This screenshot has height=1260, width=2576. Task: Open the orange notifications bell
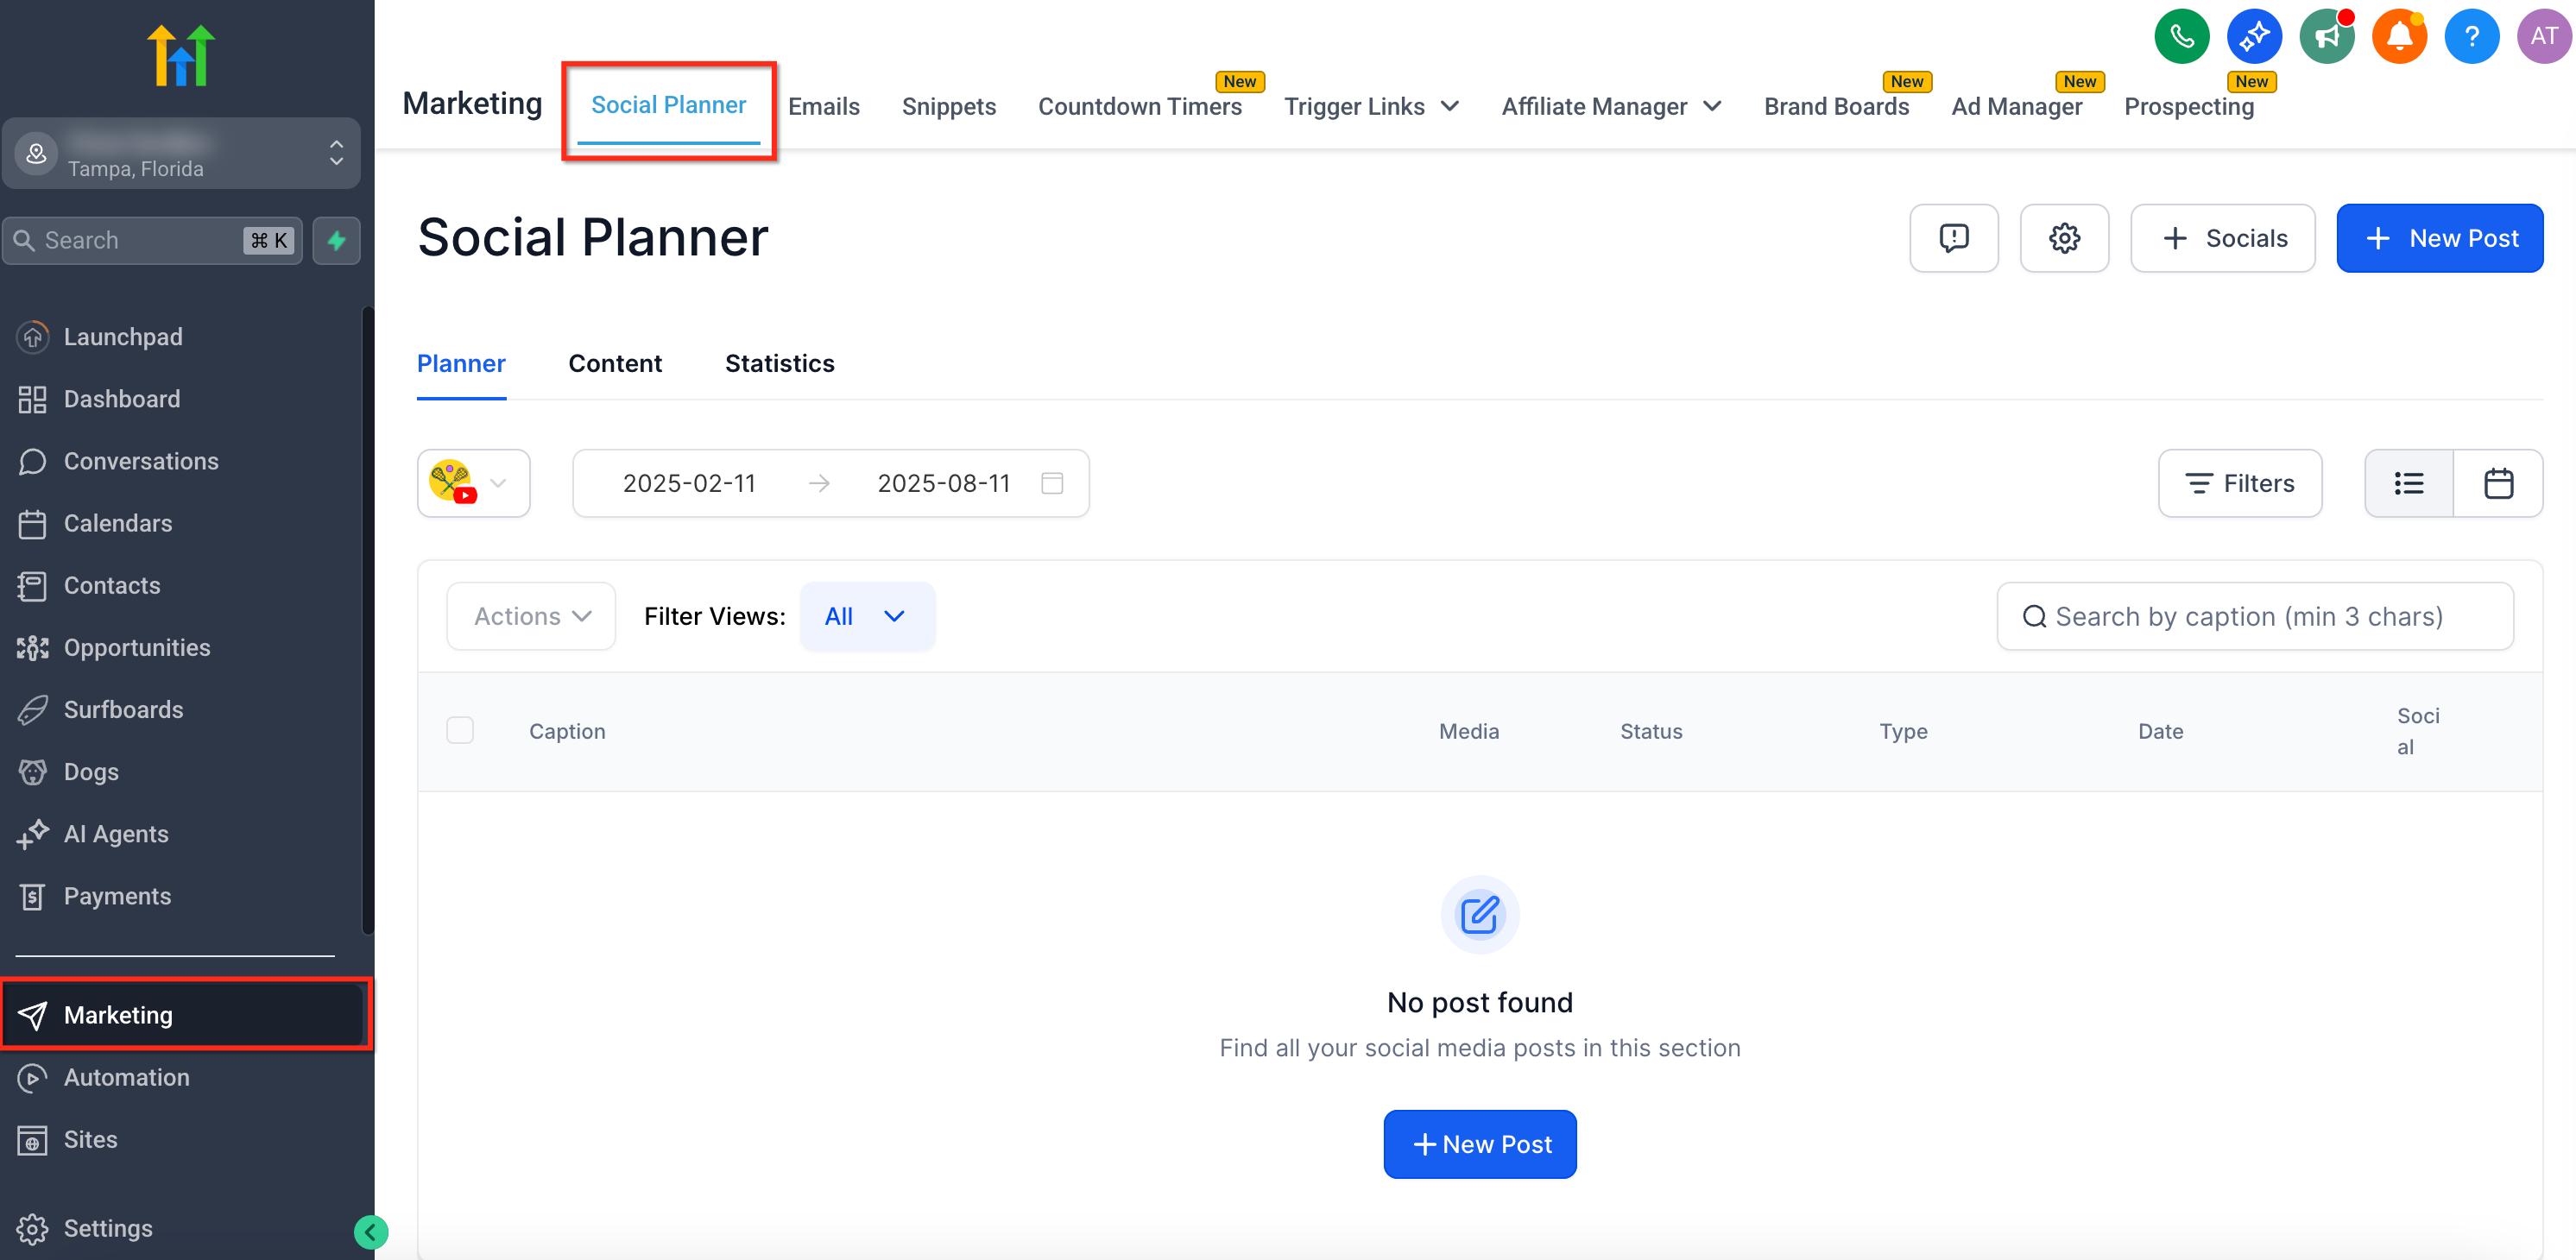click(2398, 37)
